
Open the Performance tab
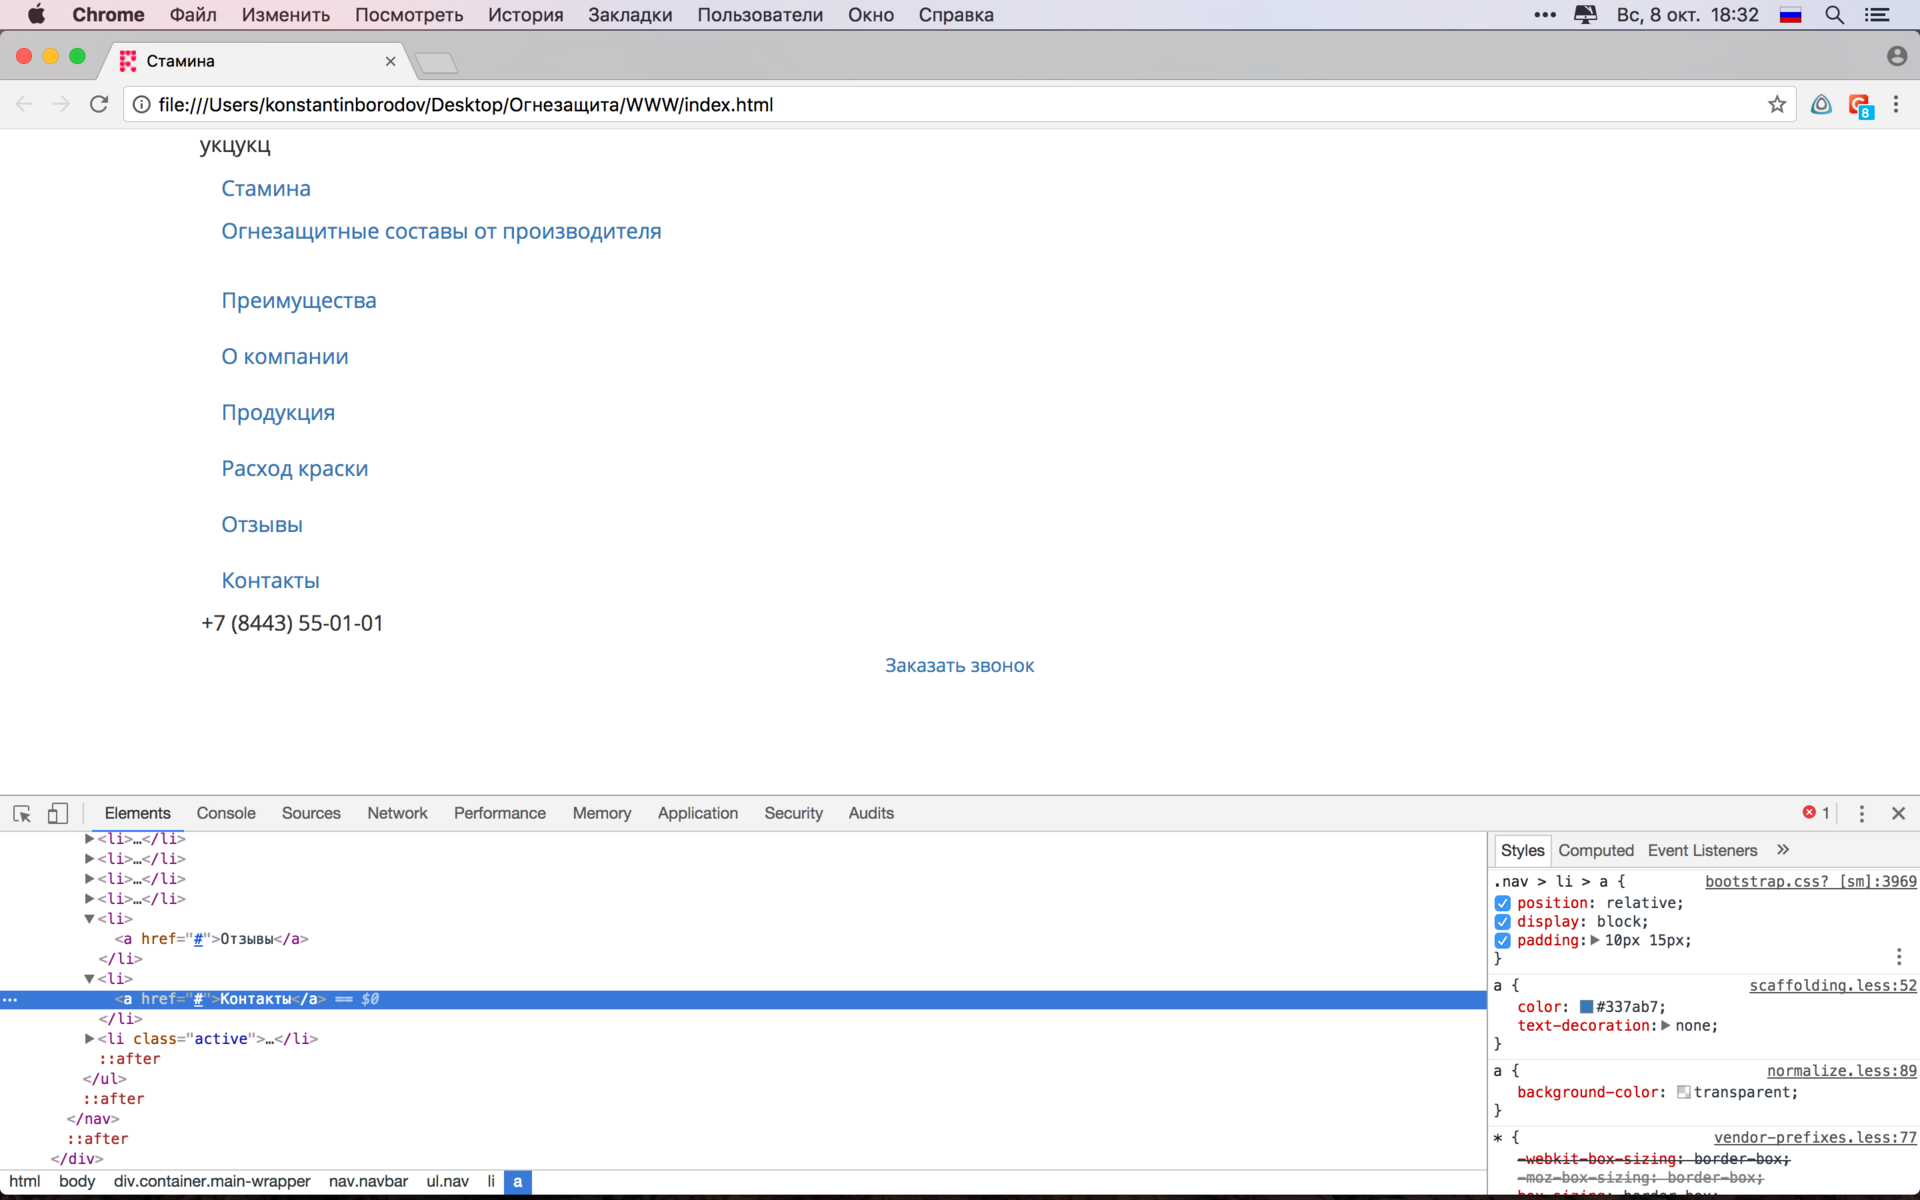[500, 813]
